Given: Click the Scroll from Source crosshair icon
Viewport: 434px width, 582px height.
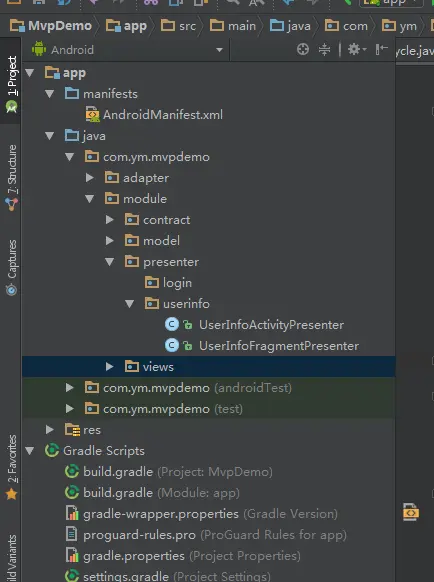Looking at the screenshot, I should click(303, 49).
